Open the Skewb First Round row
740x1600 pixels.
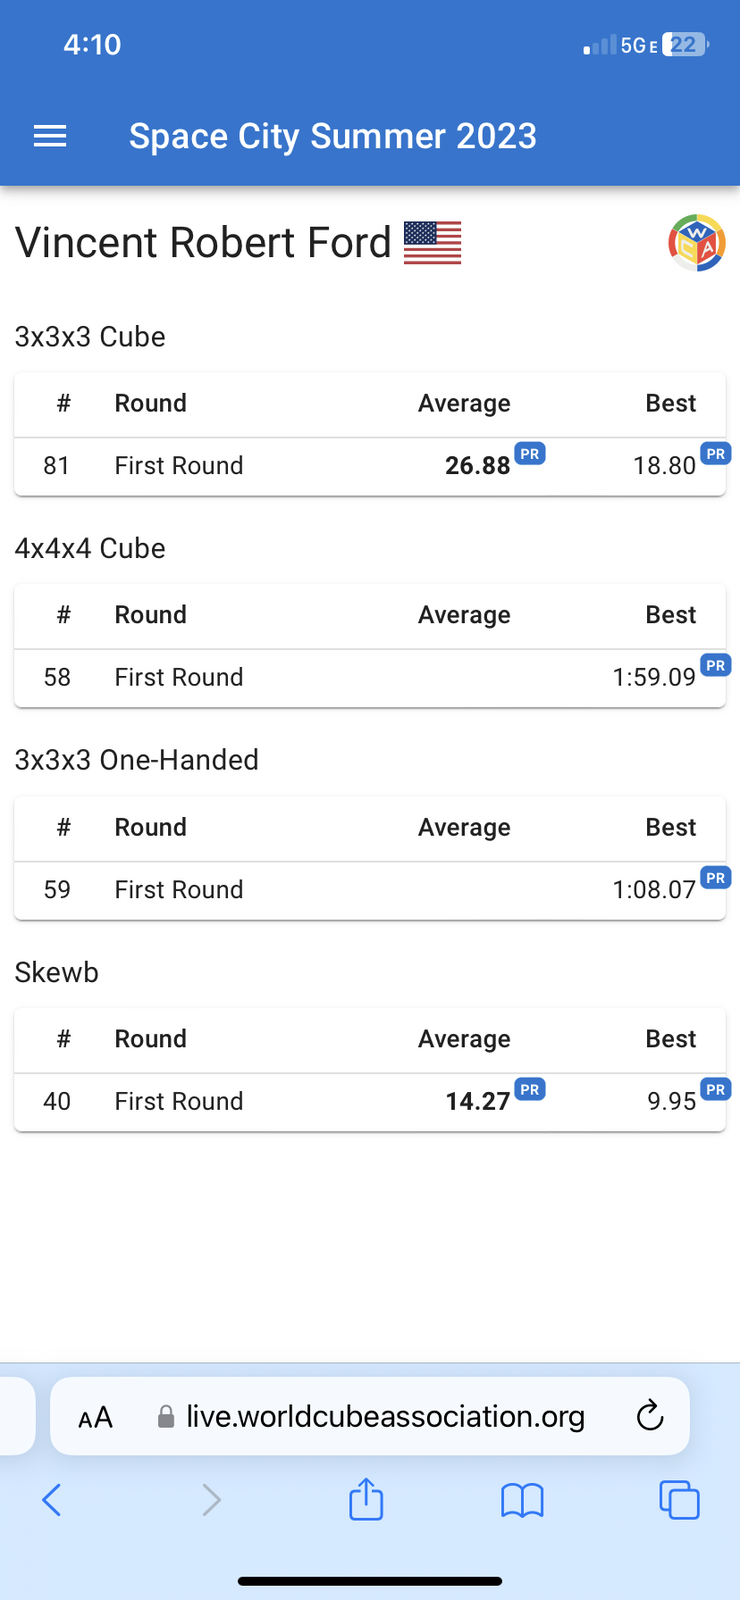[x=370, y=1102]
